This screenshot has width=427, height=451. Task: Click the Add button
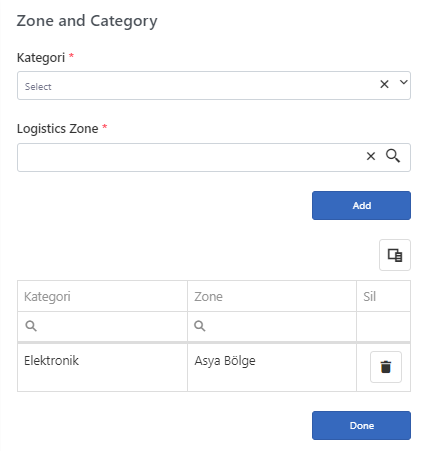[x=361, y=205]
